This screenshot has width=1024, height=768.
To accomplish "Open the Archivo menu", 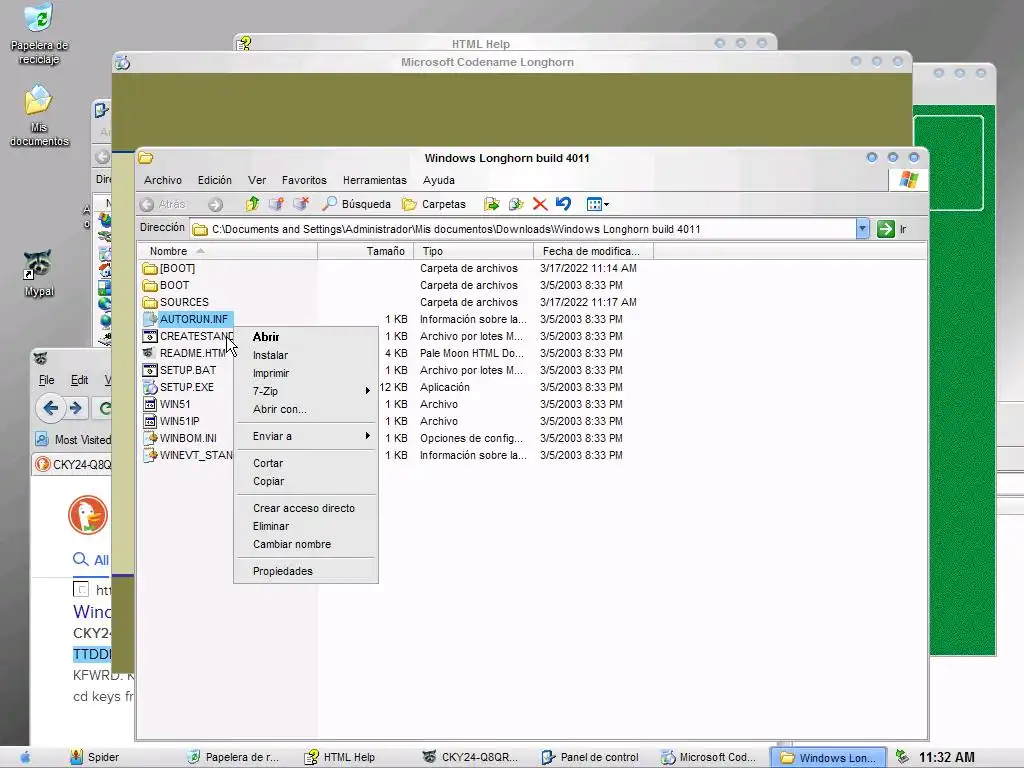I will coord(163,180).
